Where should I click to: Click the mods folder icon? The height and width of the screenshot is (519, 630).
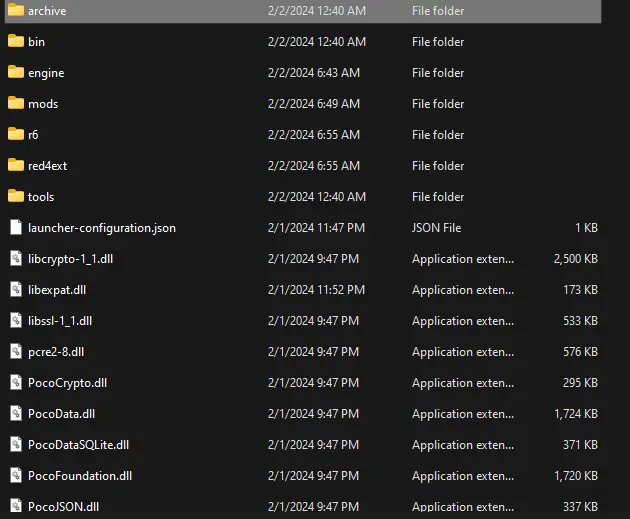[16, 103]
